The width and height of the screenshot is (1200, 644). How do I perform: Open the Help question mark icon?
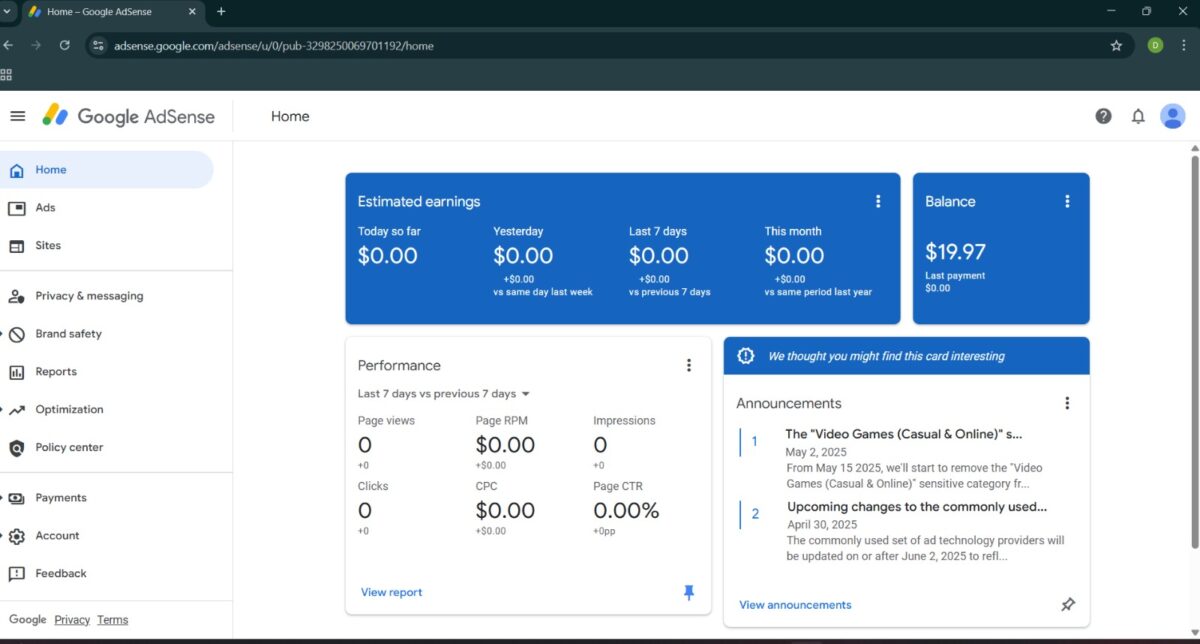(x=1103, y=116)
